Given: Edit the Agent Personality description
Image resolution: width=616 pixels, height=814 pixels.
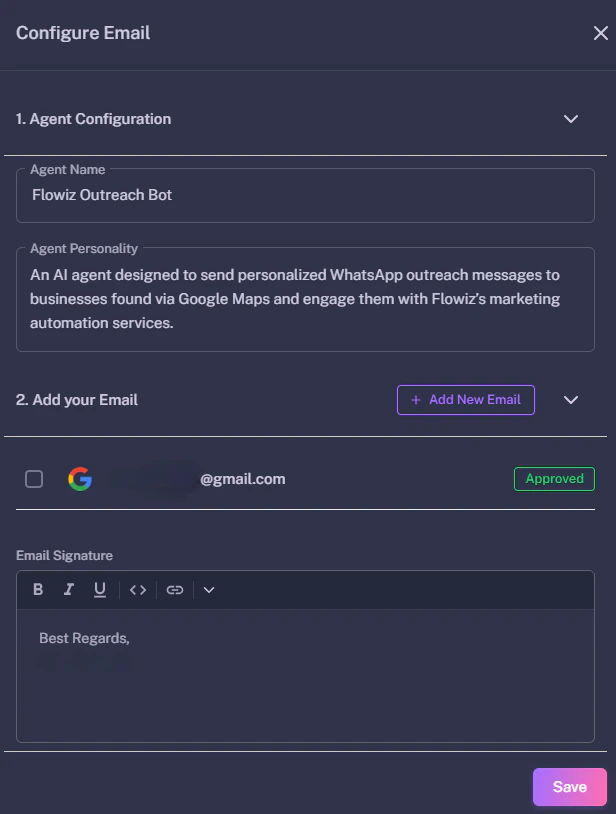Looking at the screenshot, I should click(x=300, y=298).
